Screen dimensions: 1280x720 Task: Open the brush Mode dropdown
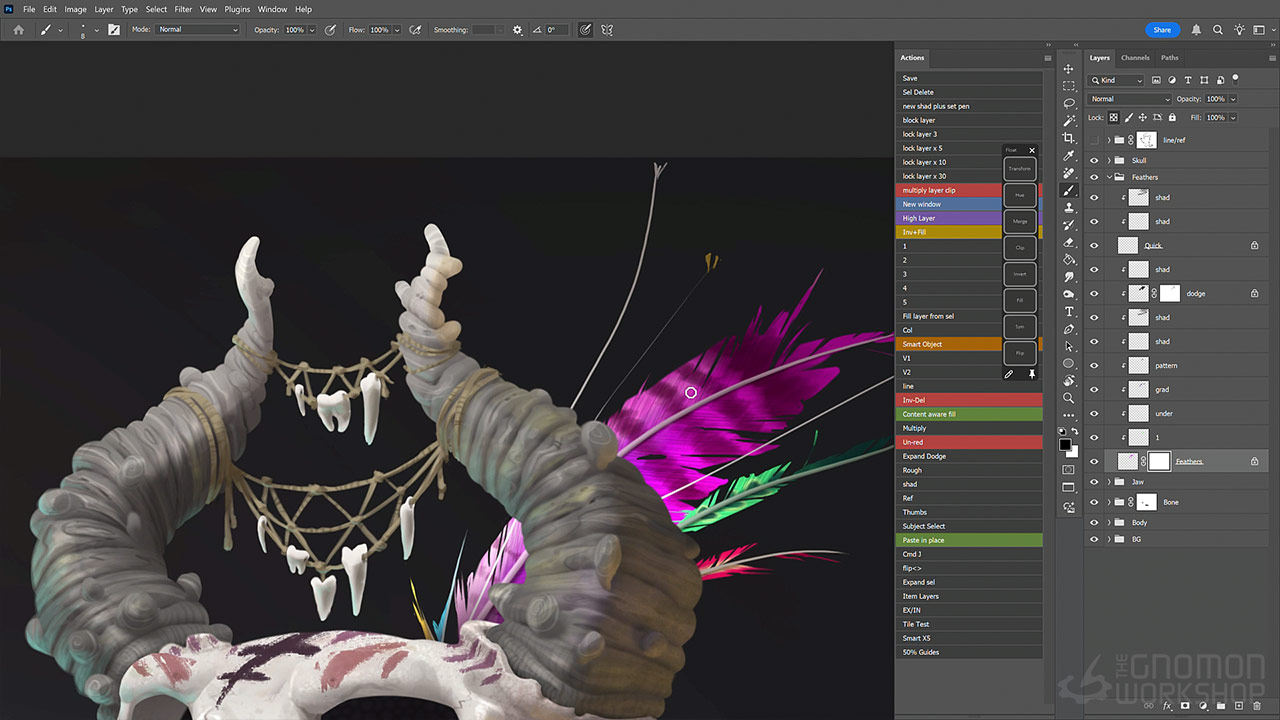point(197,30)
